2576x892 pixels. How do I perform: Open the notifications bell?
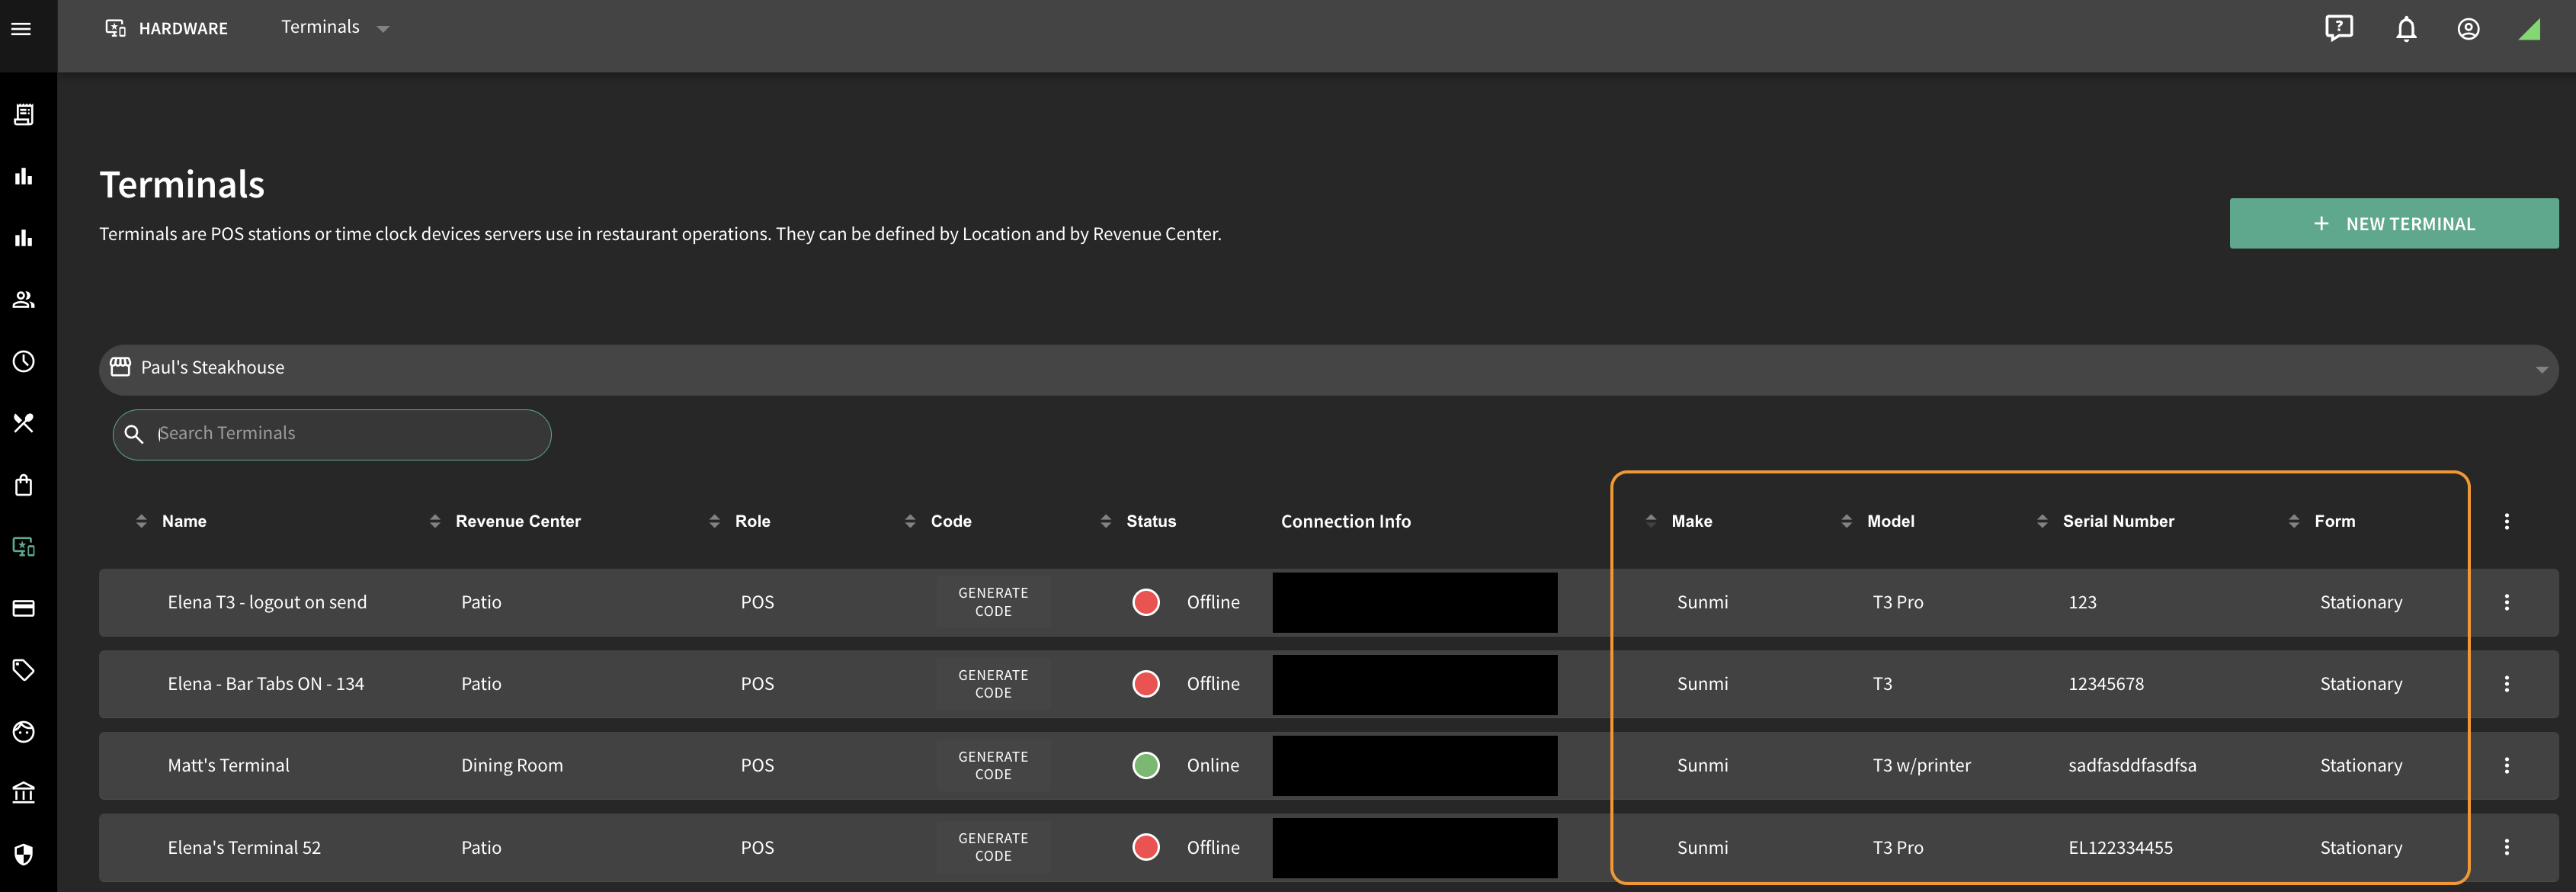click(x=2406, y=29)
